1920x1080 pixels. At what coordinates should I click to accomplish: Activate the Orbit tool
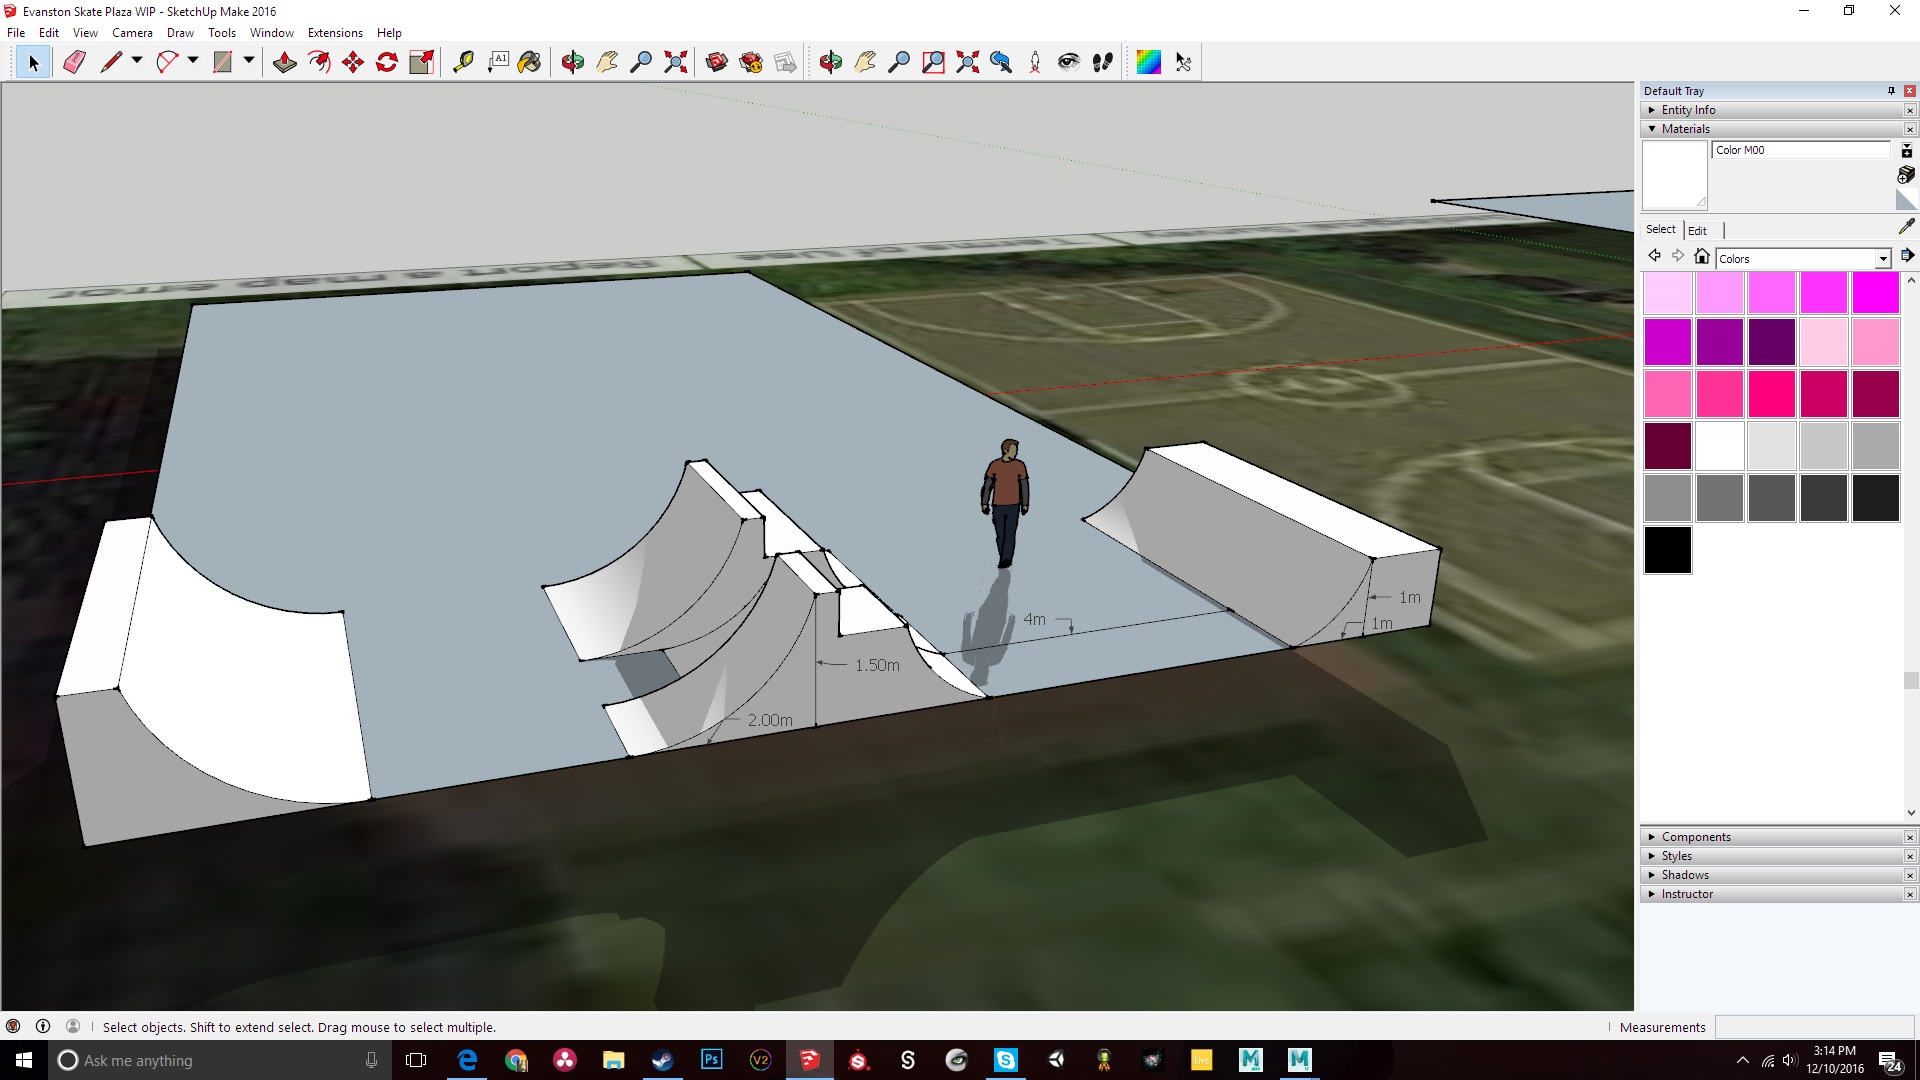point(573,62)
